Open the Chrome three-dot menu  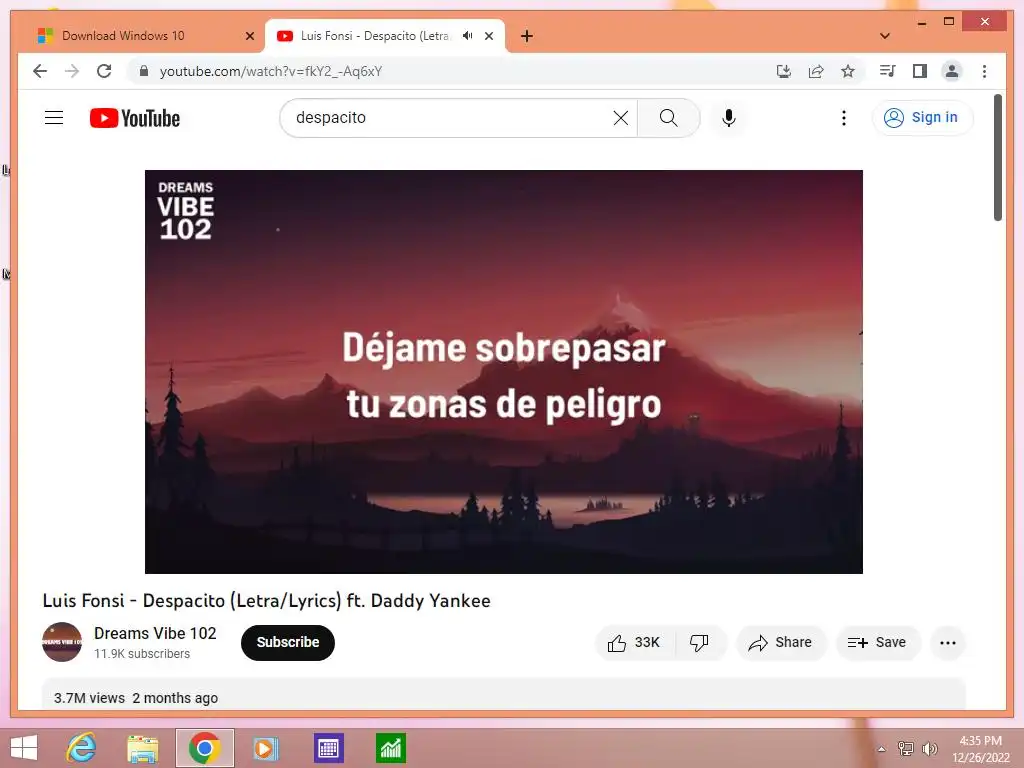coord(984,71)
